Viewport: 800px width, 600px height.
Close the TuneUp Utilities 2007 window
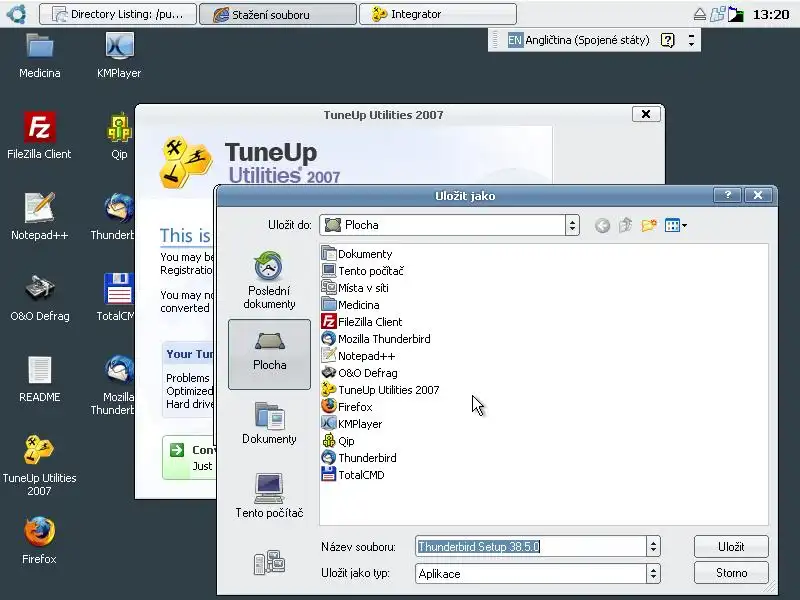[x=646, y=114]
